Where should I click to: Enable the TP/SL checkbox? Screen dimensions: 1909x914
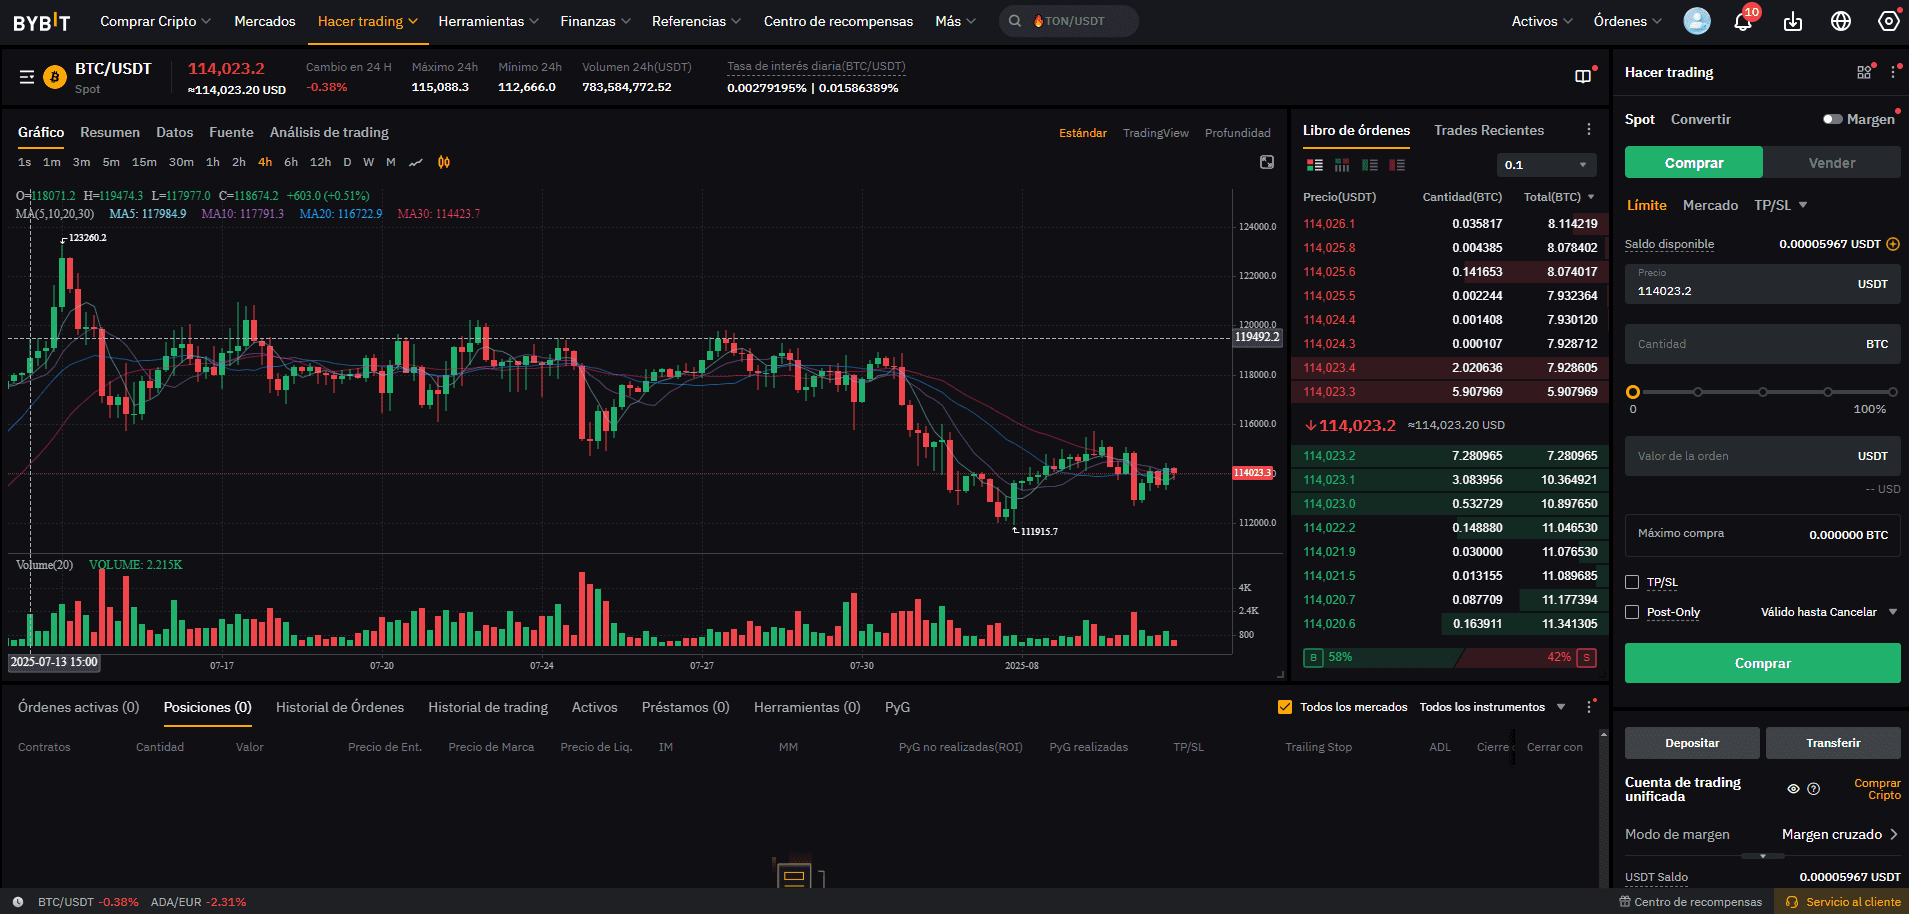click(1632, 582)
